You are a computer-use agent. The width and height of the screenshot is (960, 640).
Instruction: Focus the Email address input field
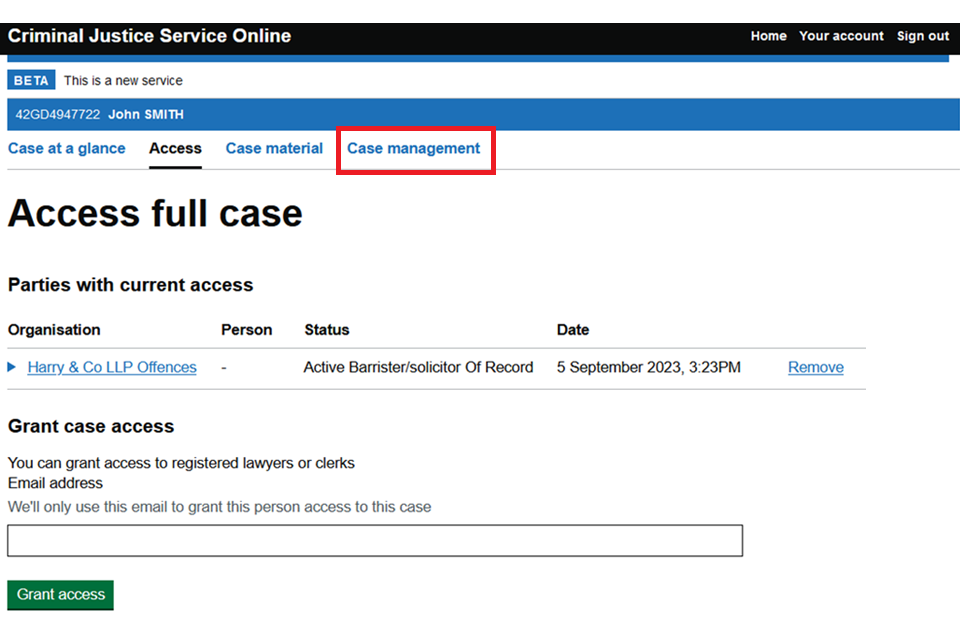coord(375,540)
